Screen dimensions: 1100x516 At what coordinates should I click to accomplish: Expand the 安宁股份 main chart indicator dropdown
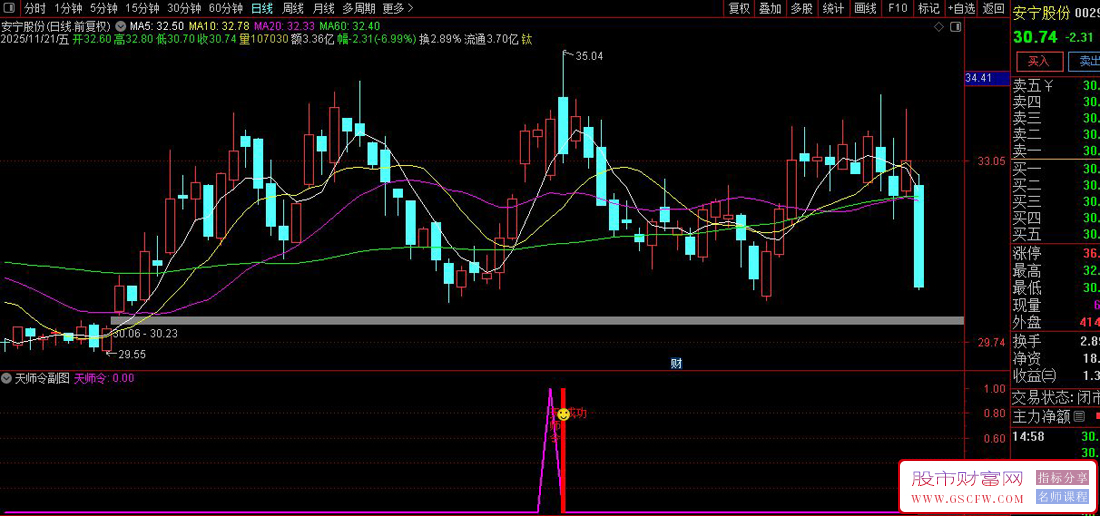tap(121, 26)
